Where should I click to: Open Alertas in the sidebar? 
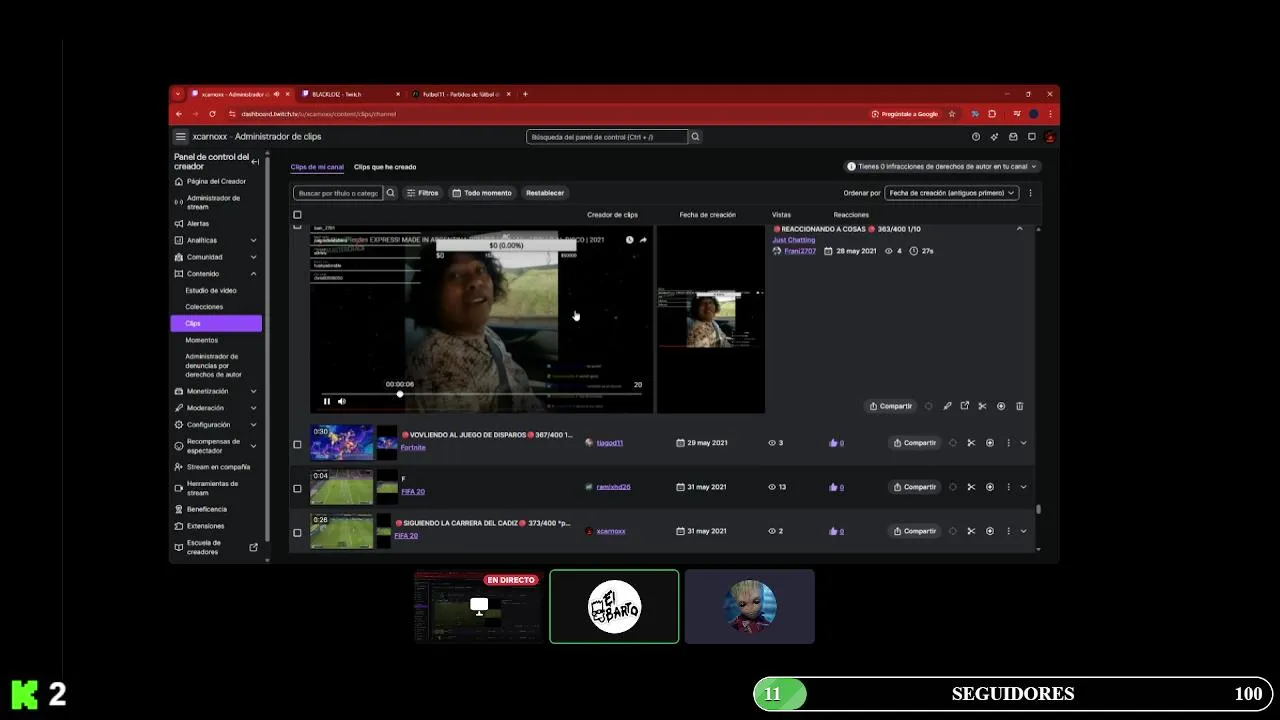pos(198,224)
